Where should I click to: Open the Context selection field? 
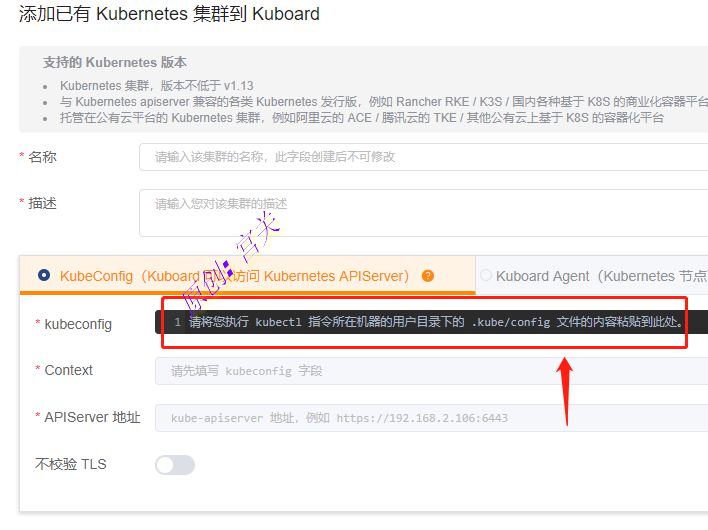[432, 371]
